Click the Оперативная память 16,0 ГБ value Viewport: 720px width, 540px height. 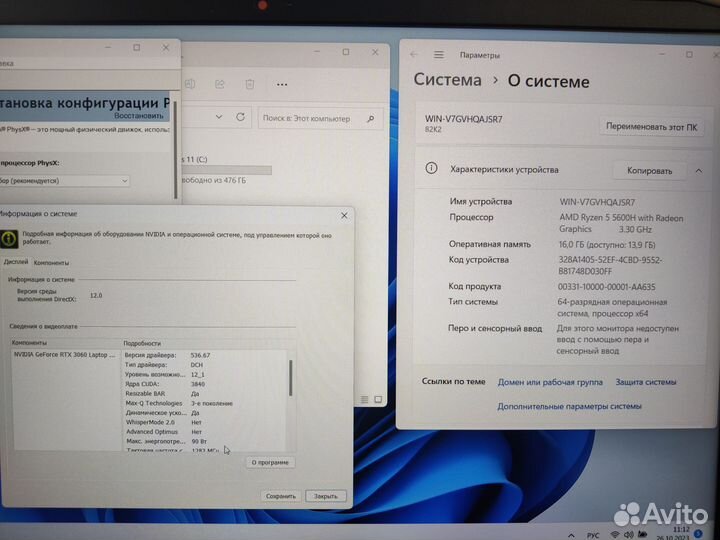pyautogui.click(x=607, y=245)
